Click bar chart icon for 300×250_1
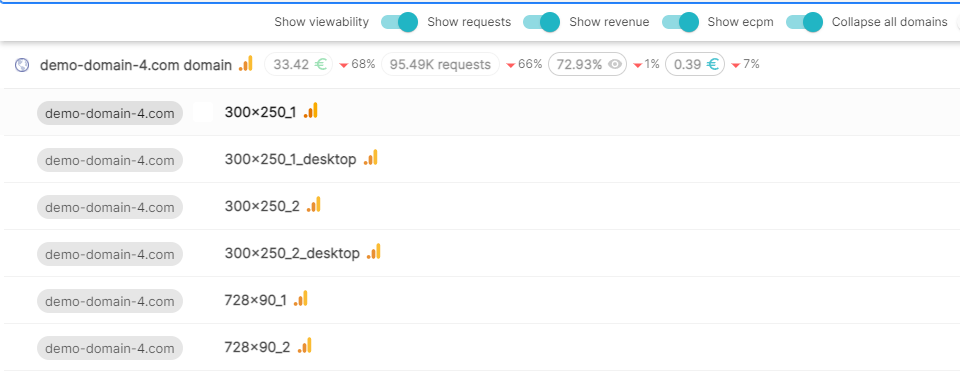Viewport: 960px width, 379px height. pos(310,110)
